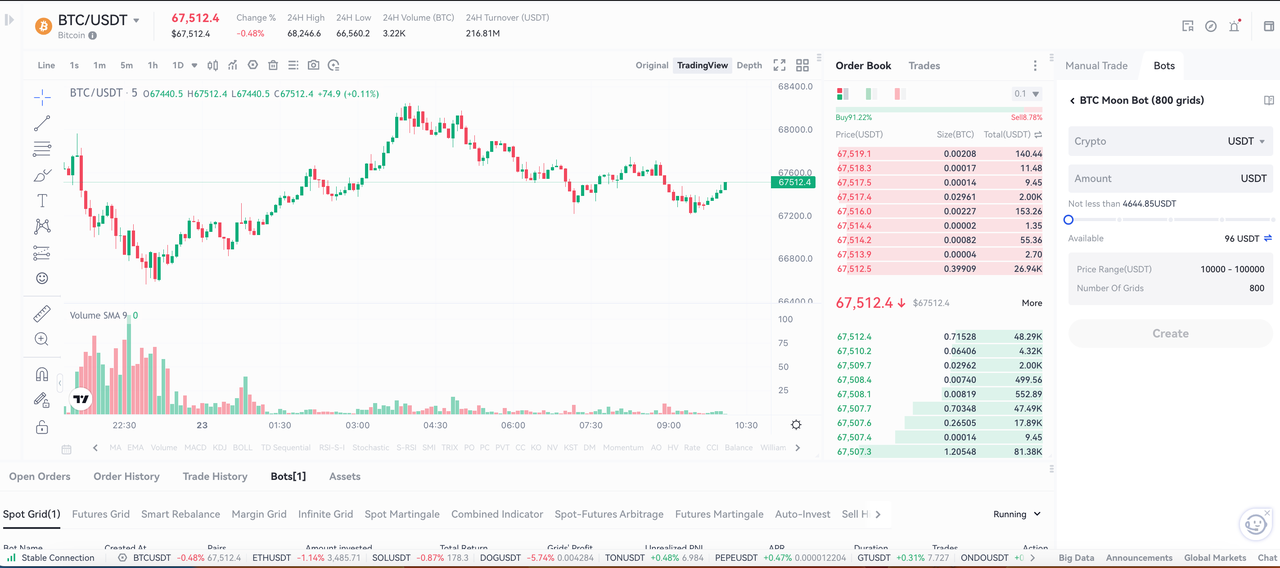Viewport: 1280px width, 568px height.
Task: Open the ruler measure tool
Action: tap(42, 314)
